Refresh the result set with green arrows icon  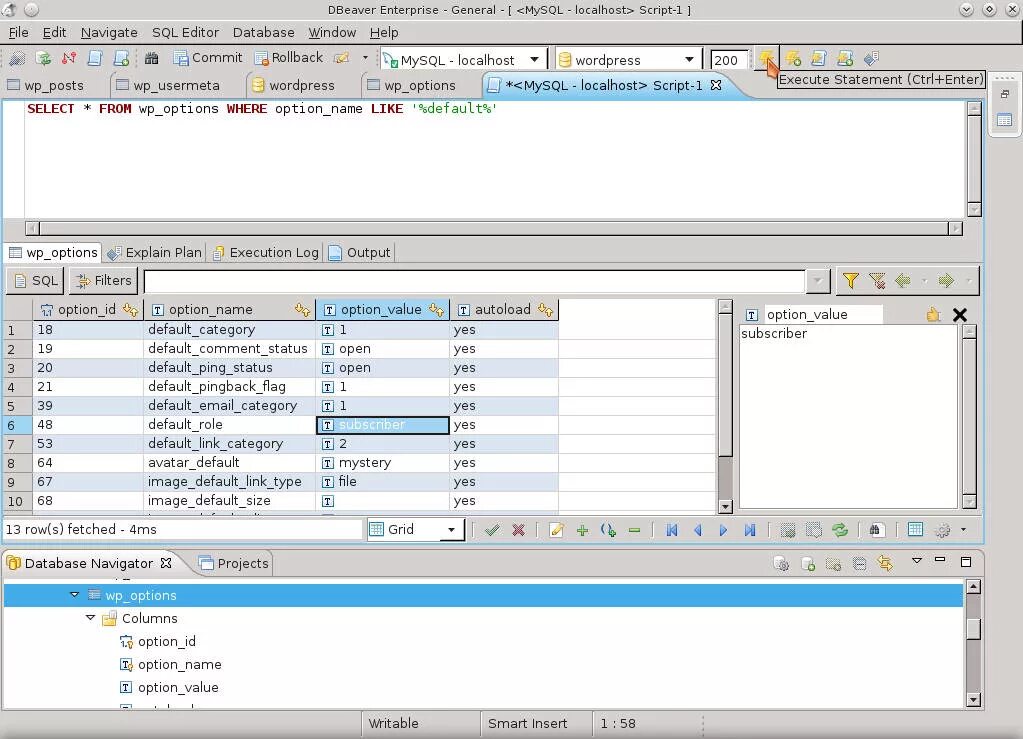tap(840, 530)
